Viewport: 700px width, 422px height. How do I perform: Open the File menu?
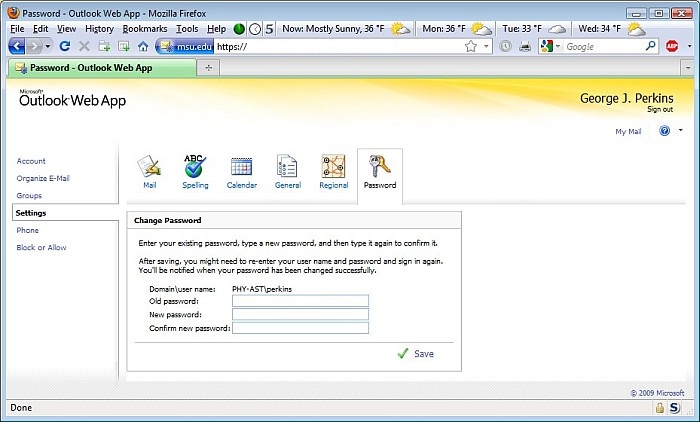coord(17,29)
